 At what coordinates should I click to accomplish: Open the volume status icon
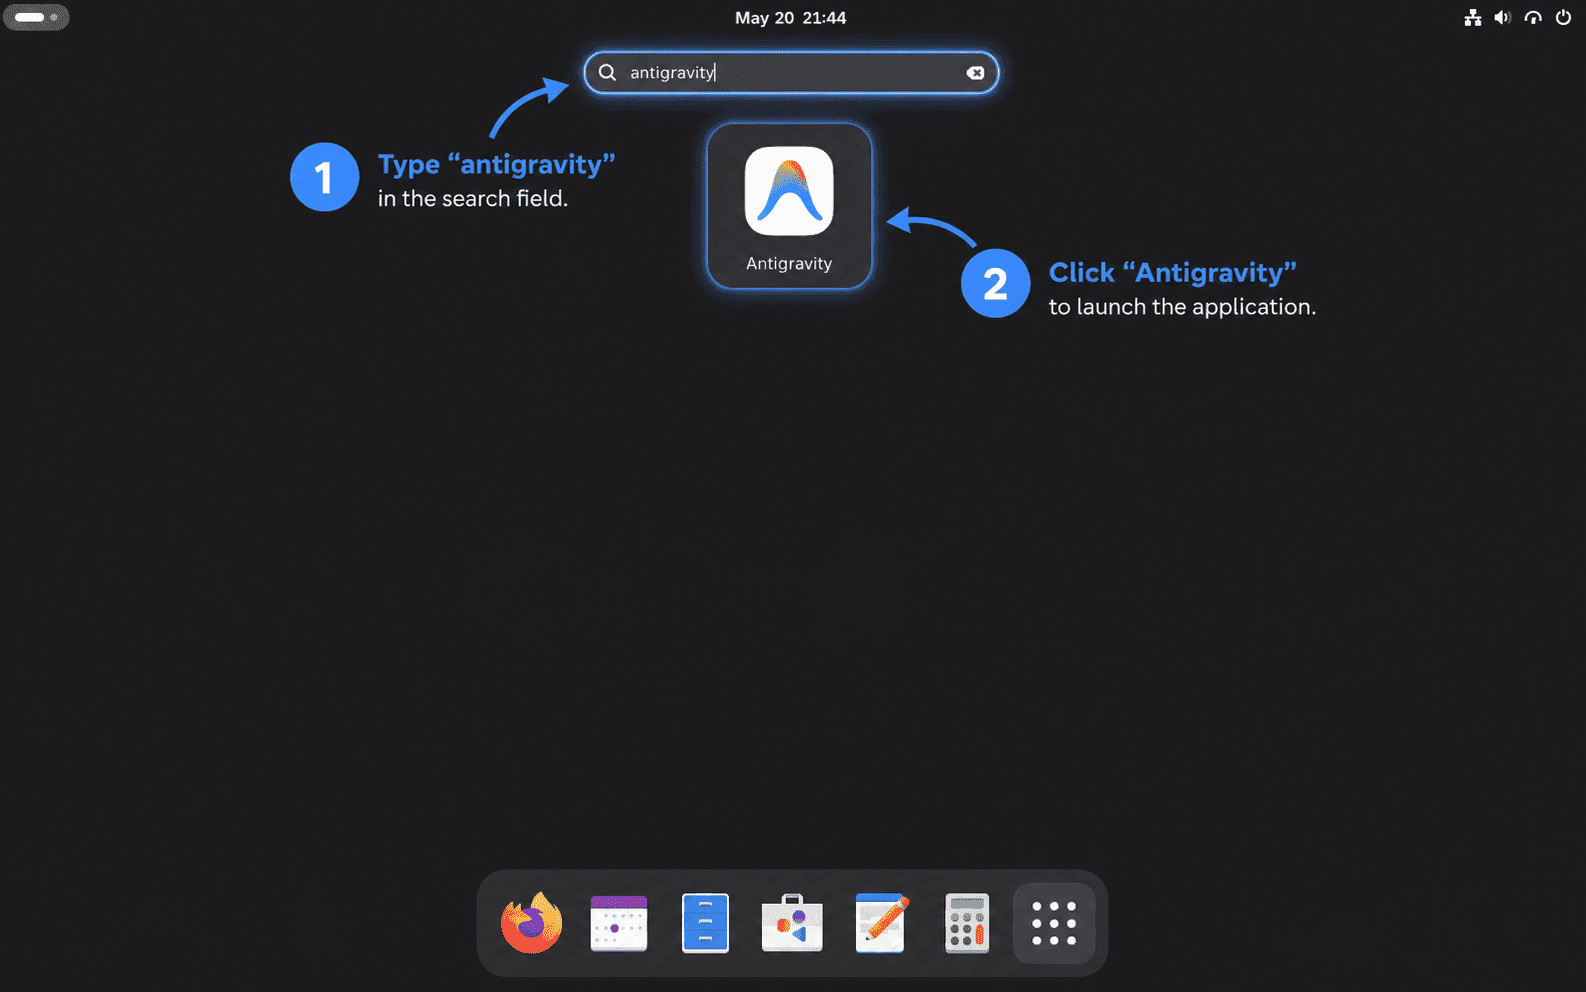pyautogui.click(x=1502, y=17)
